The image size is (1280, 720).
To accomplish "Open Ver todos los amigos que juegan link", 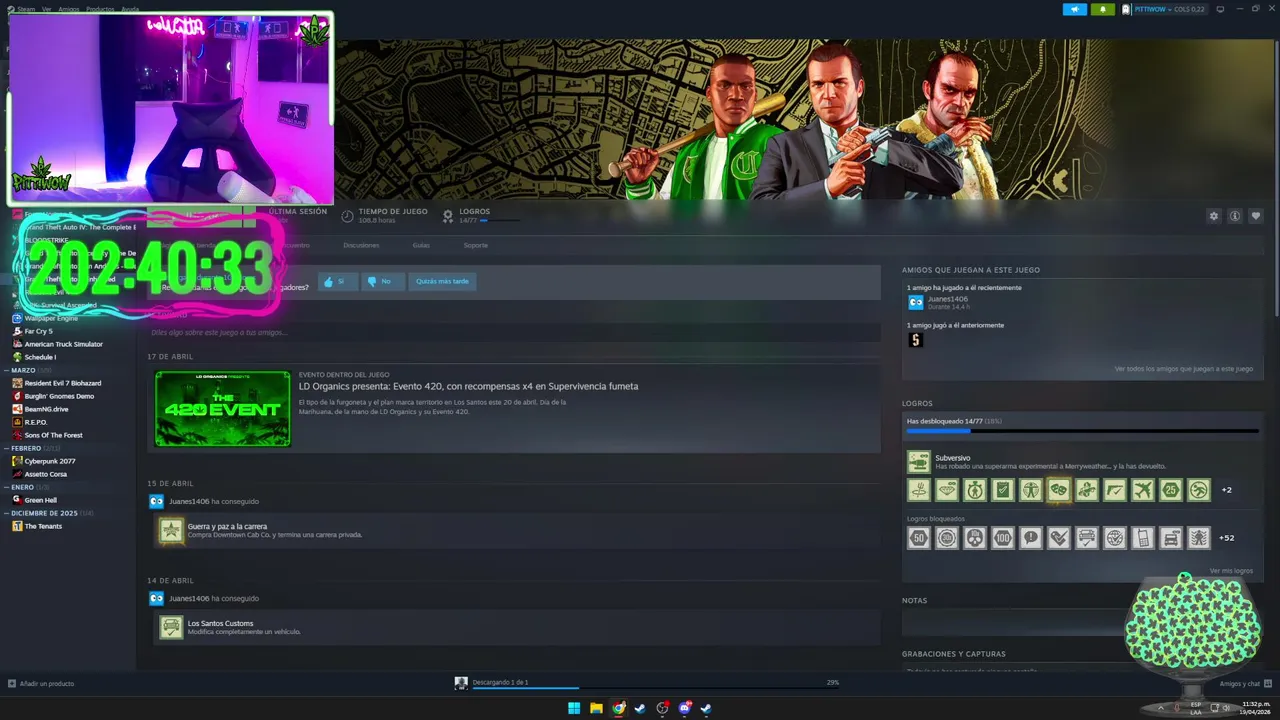I will click(x=1184, y=369).
